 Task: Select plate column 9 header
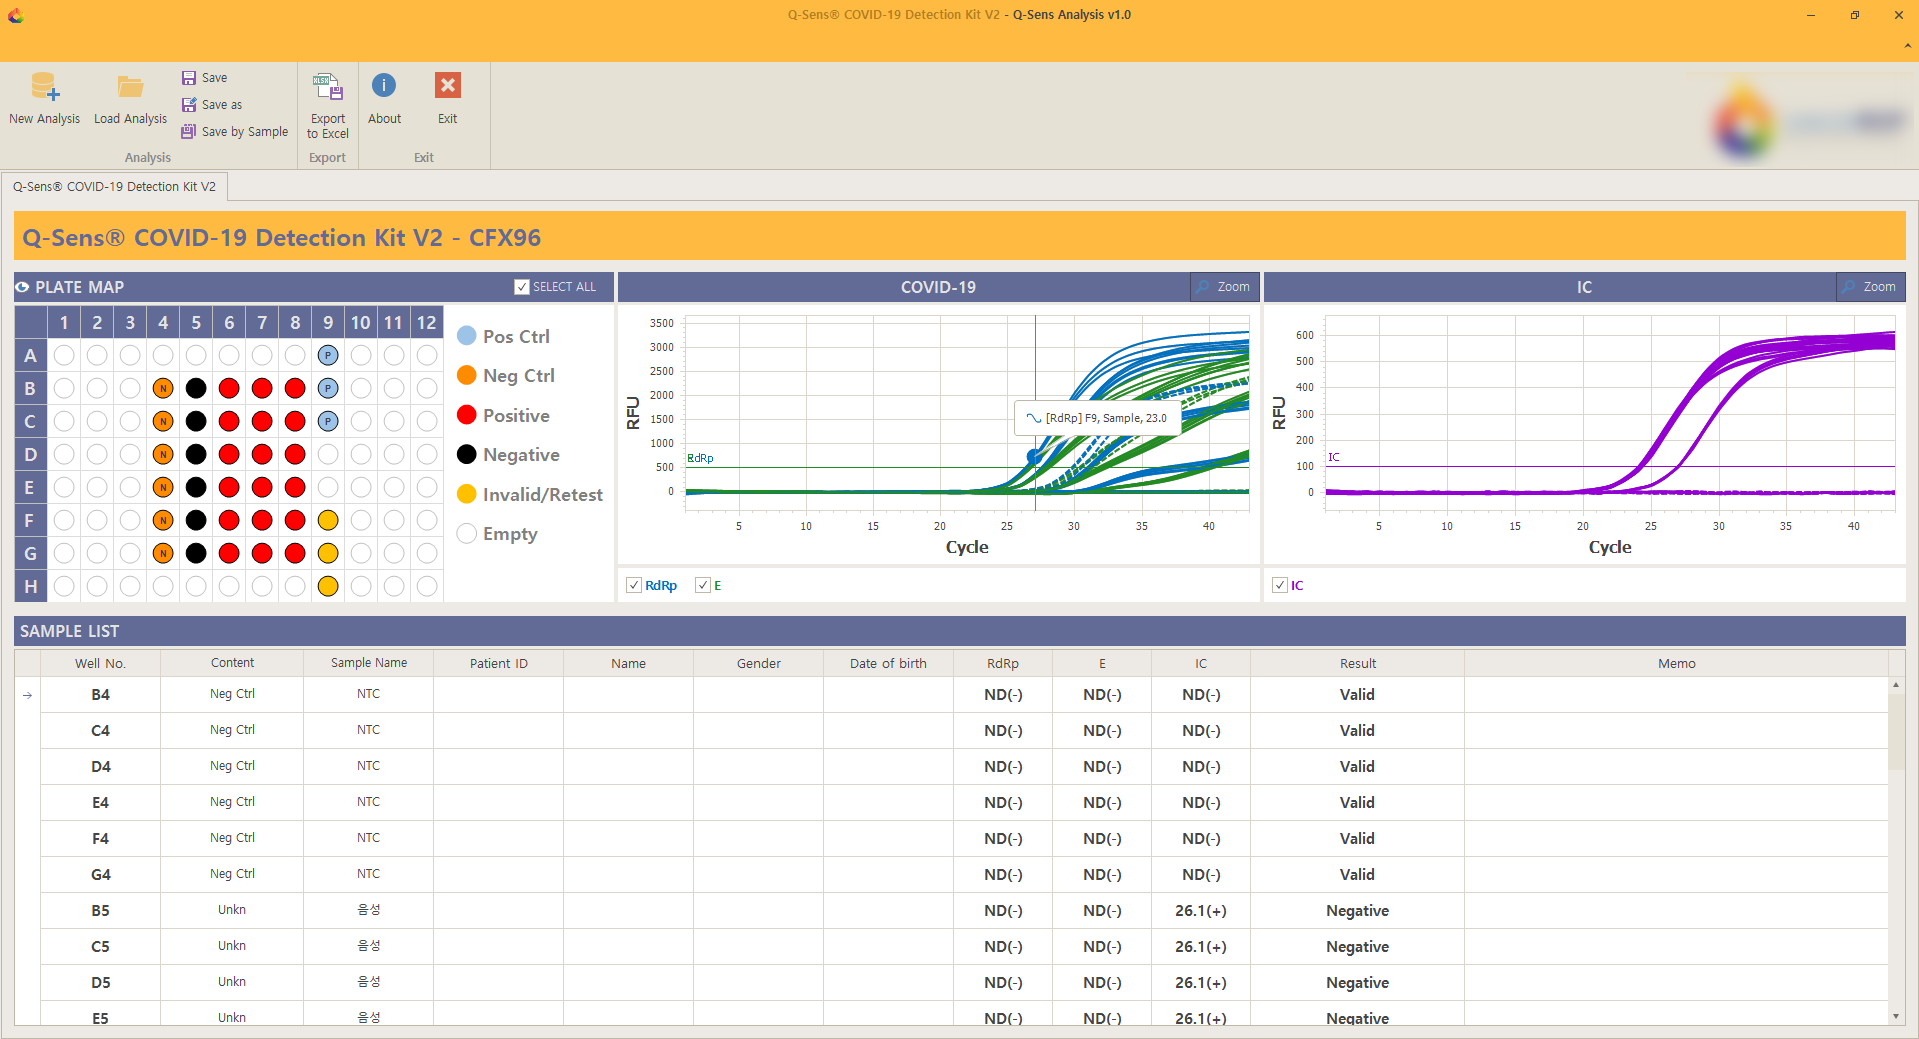(x=328, y=322)
